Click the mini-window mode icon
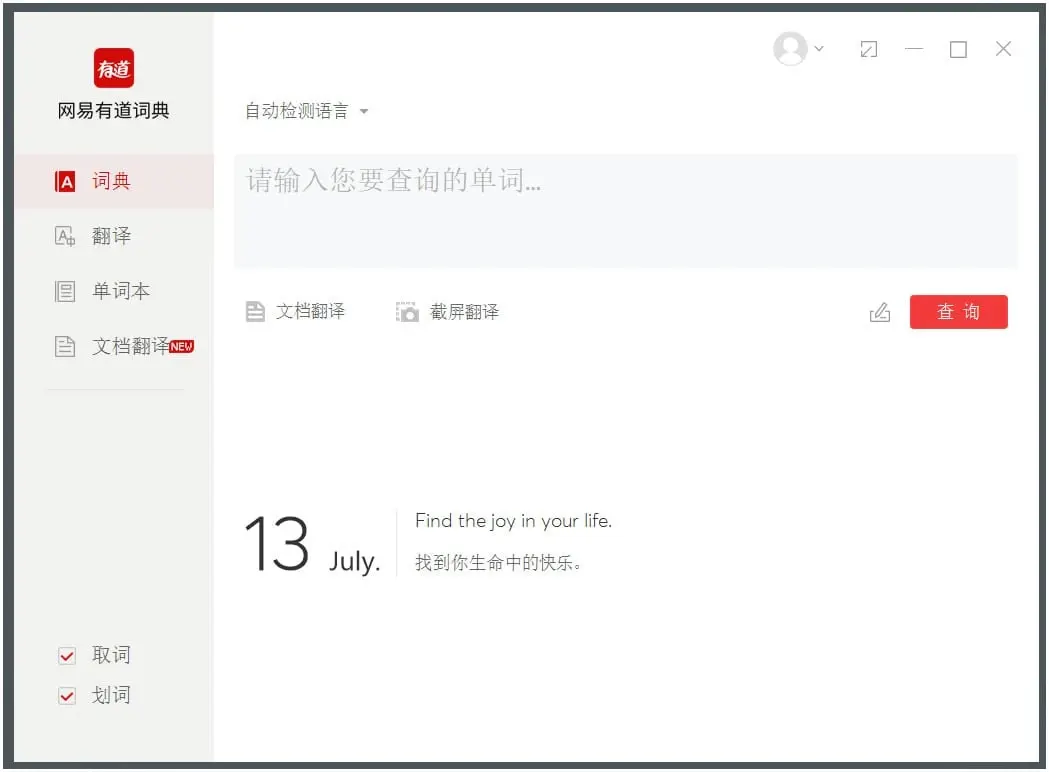Viewport: 1049px width, 772px height. (x=869, y=49)
